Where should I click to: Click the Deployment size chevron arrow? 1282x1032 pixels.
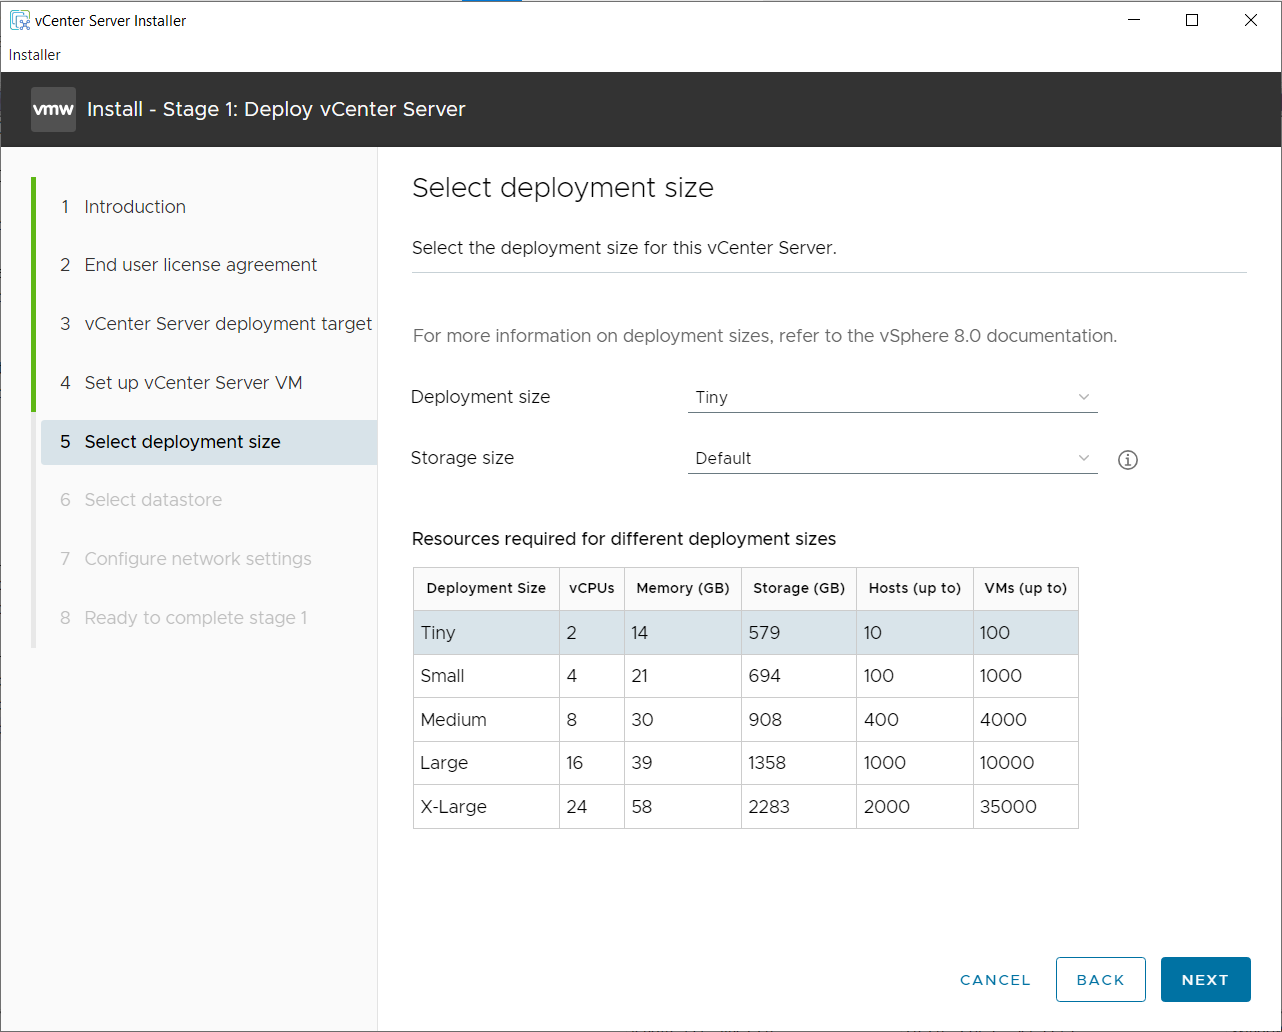(1083, 398)
